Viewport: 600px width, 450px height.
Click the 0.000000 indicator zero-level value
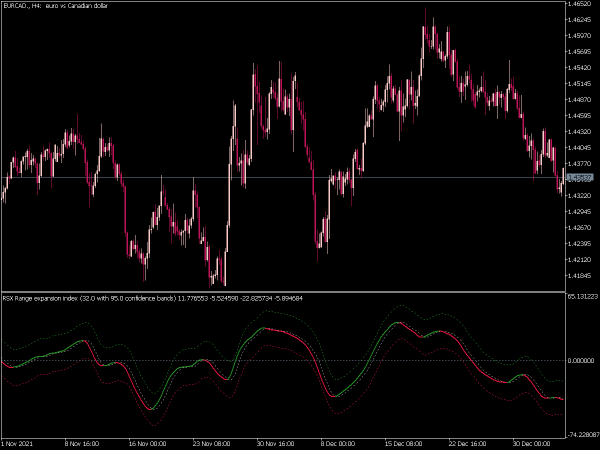(581, 360)
